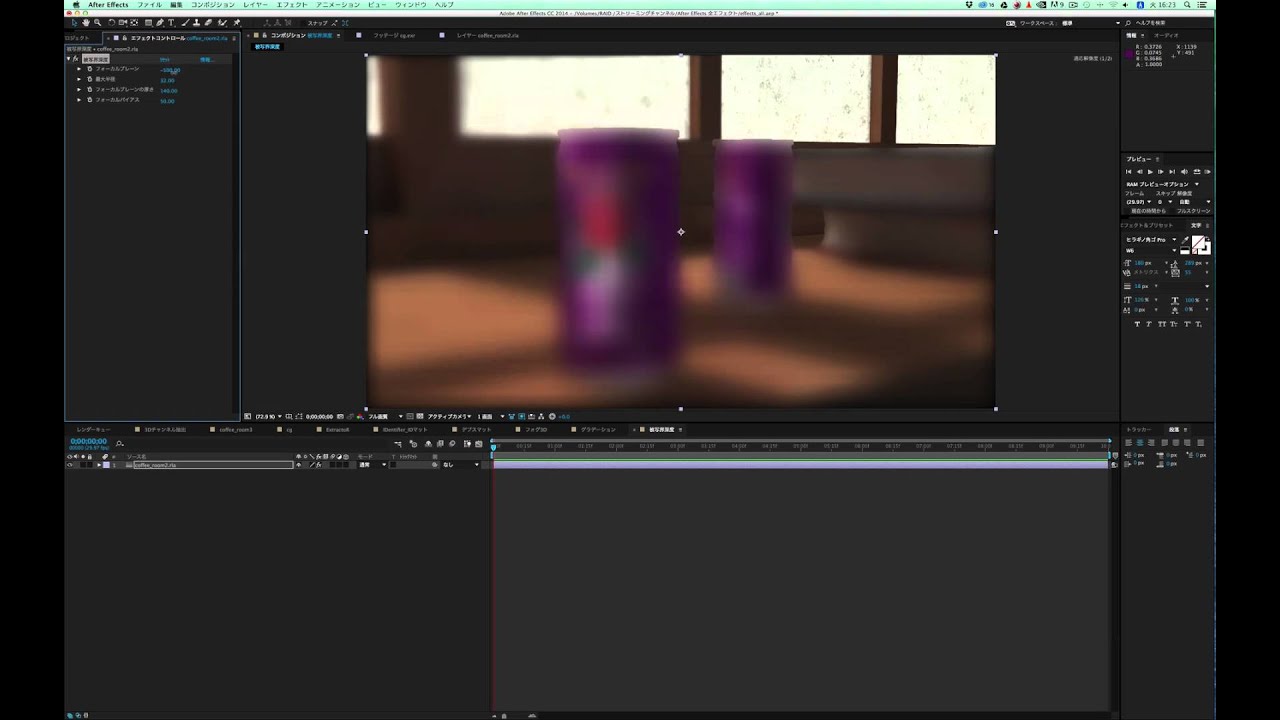
Task: Expand the フォーカルプレーン property
Action: 79,69
